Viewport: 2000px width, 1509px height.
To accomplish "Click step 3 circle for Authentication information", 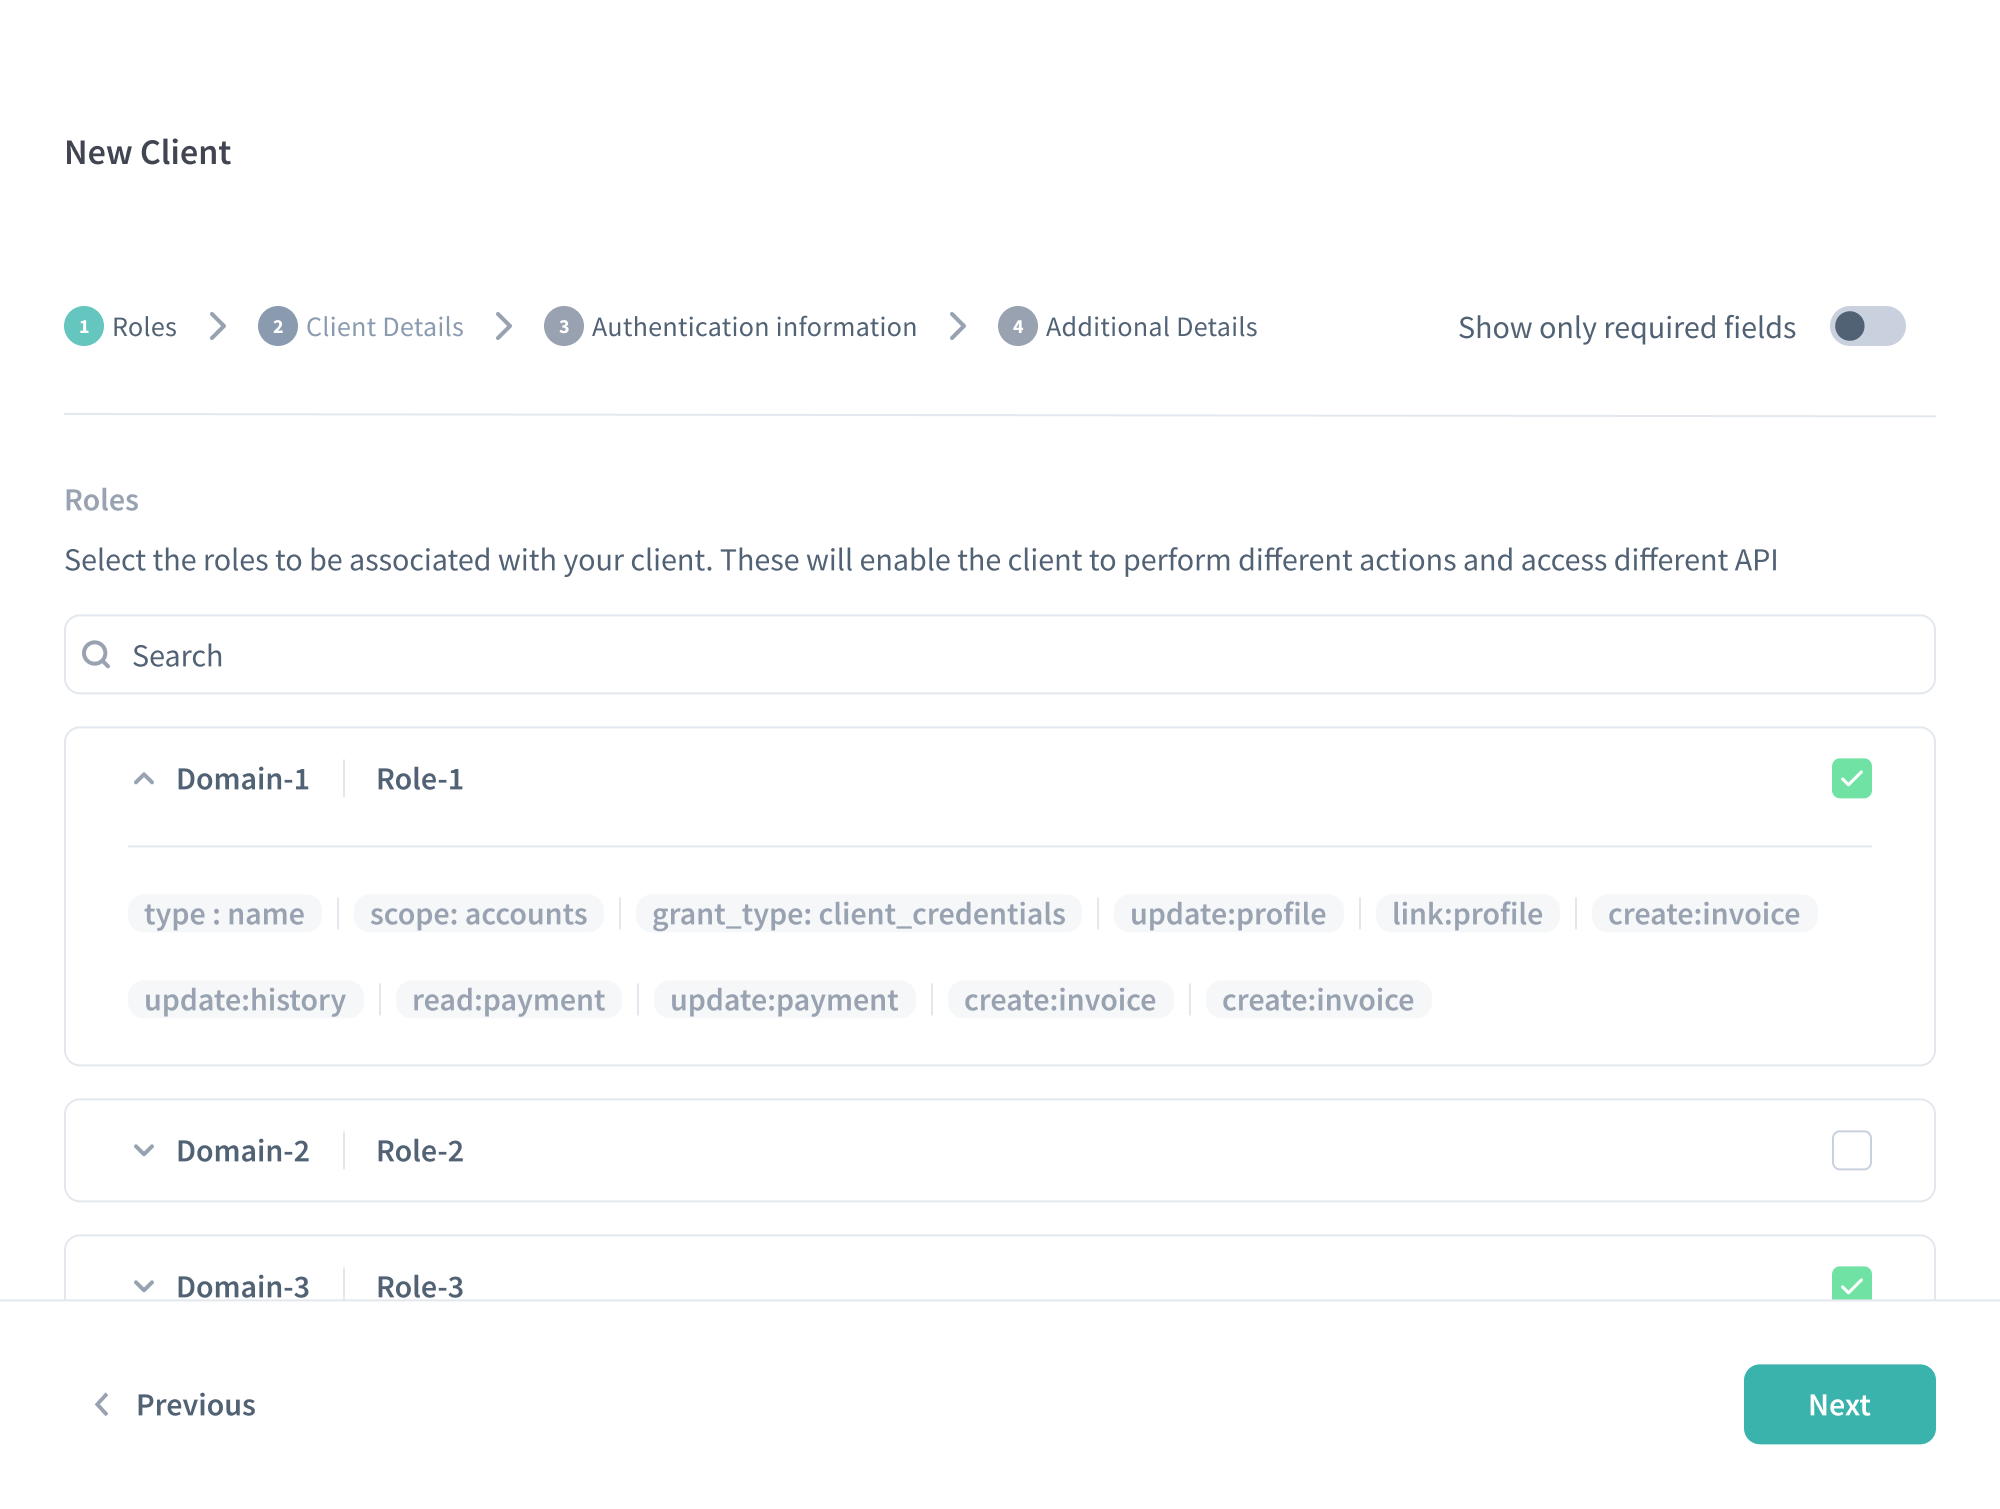I will click(x=564, y=327).
